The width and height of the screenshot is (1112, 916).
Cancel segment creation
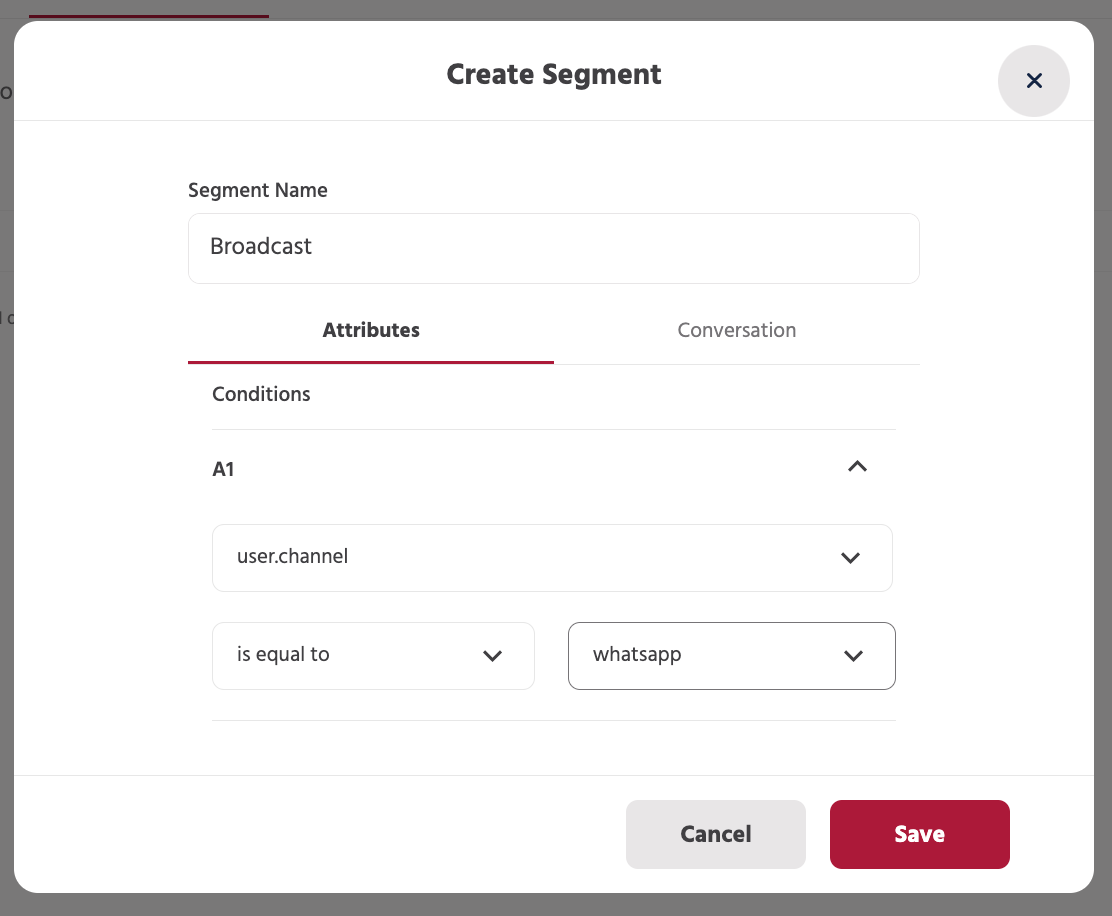pyautogui.click(x=715, y=834)
